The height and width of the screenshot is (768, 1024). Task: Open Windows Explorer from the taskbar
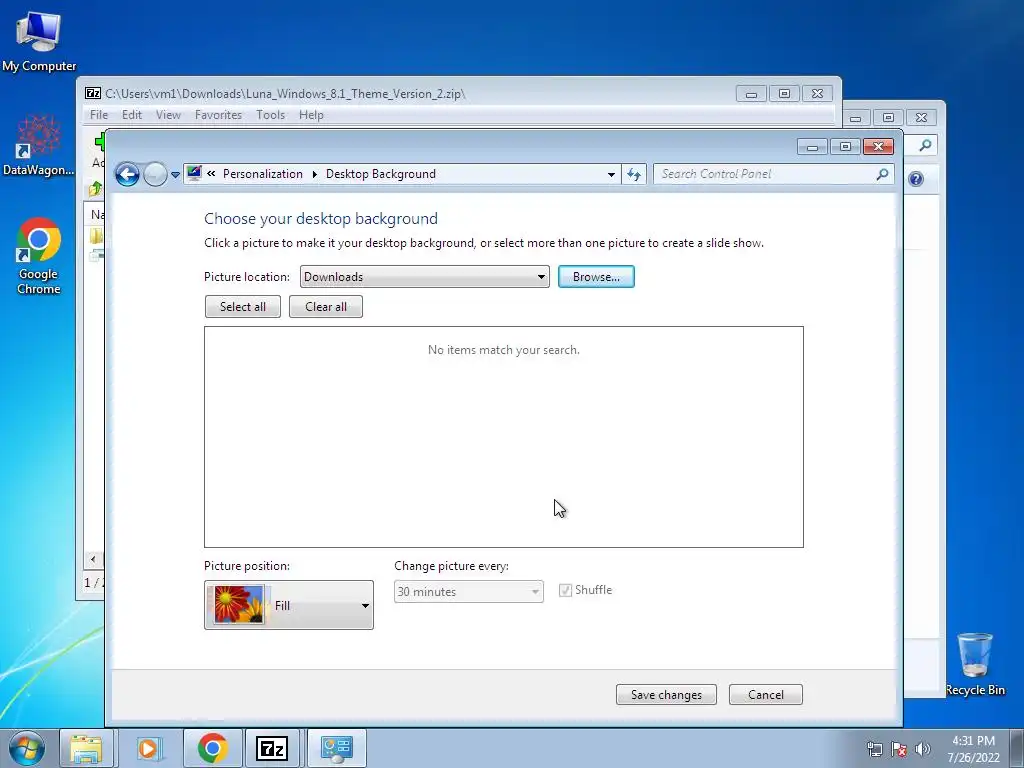pos(86,748)
